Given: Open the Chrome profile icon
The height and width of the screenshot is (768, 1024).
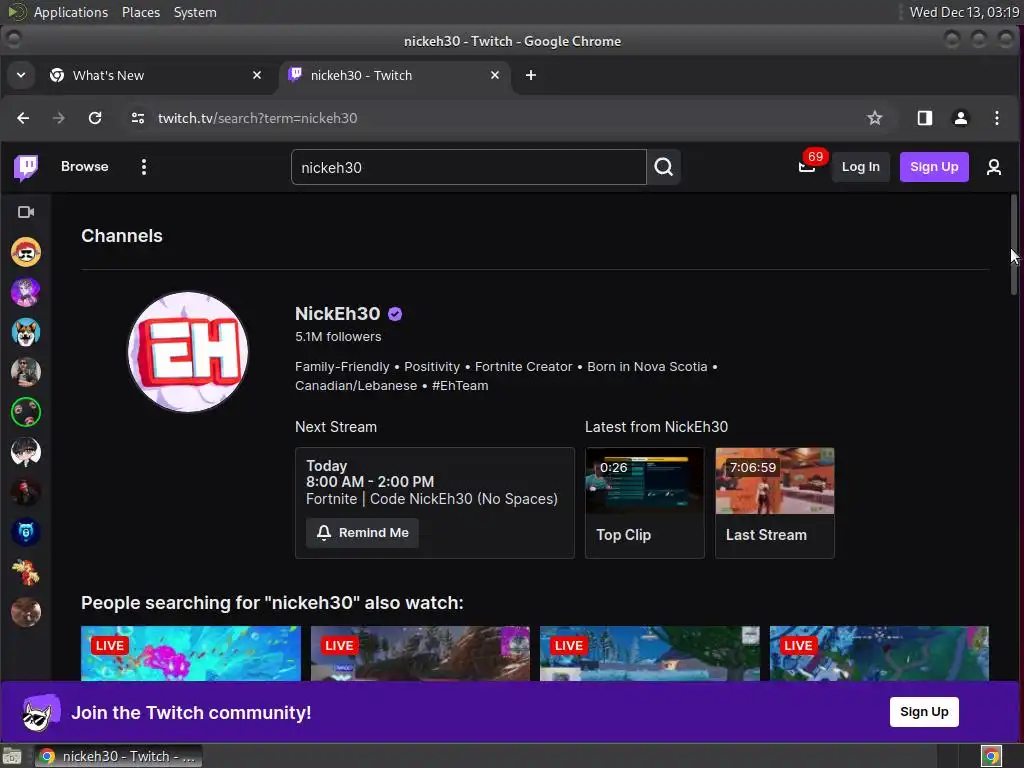Looking at the screenshot, I should pyautogui.click(x=961, y=118).
